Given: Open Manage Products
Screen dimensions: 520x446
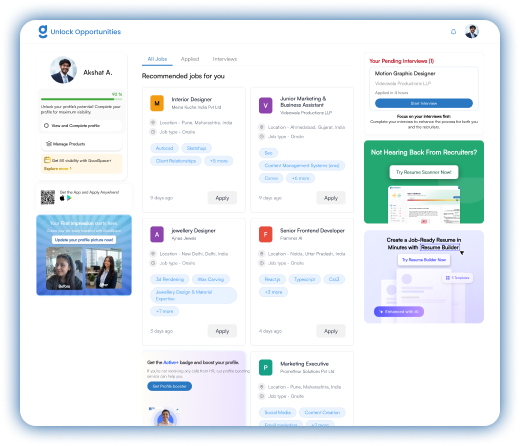Looking at the screenshot, I should (x=81, y=144).
